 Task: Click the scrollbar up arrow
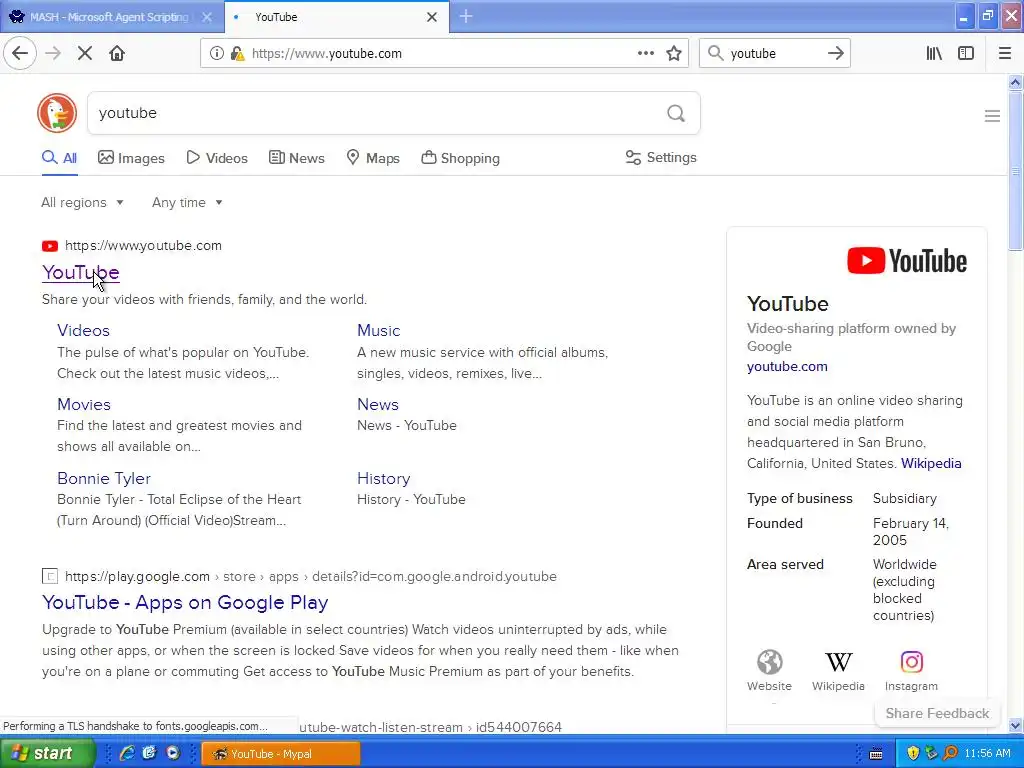click(x=1015, y=82)
